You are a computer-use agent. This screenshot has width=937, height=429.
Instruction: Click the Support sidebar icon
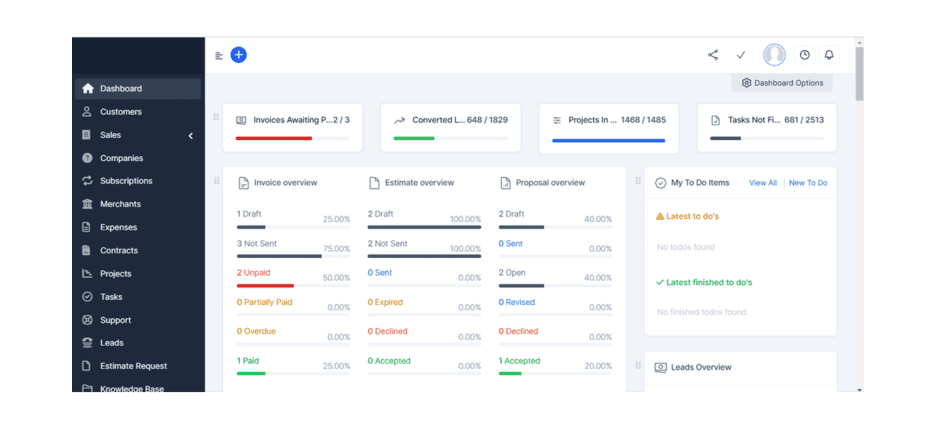coord(87,320)
